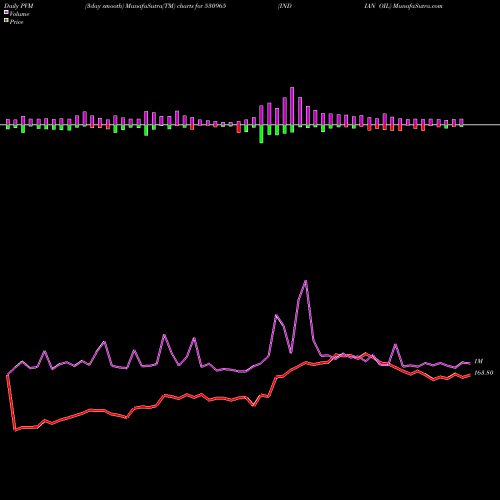The image size is (500, 500).
Task: Select the 'Price' legend label
Action: (16, 22)
